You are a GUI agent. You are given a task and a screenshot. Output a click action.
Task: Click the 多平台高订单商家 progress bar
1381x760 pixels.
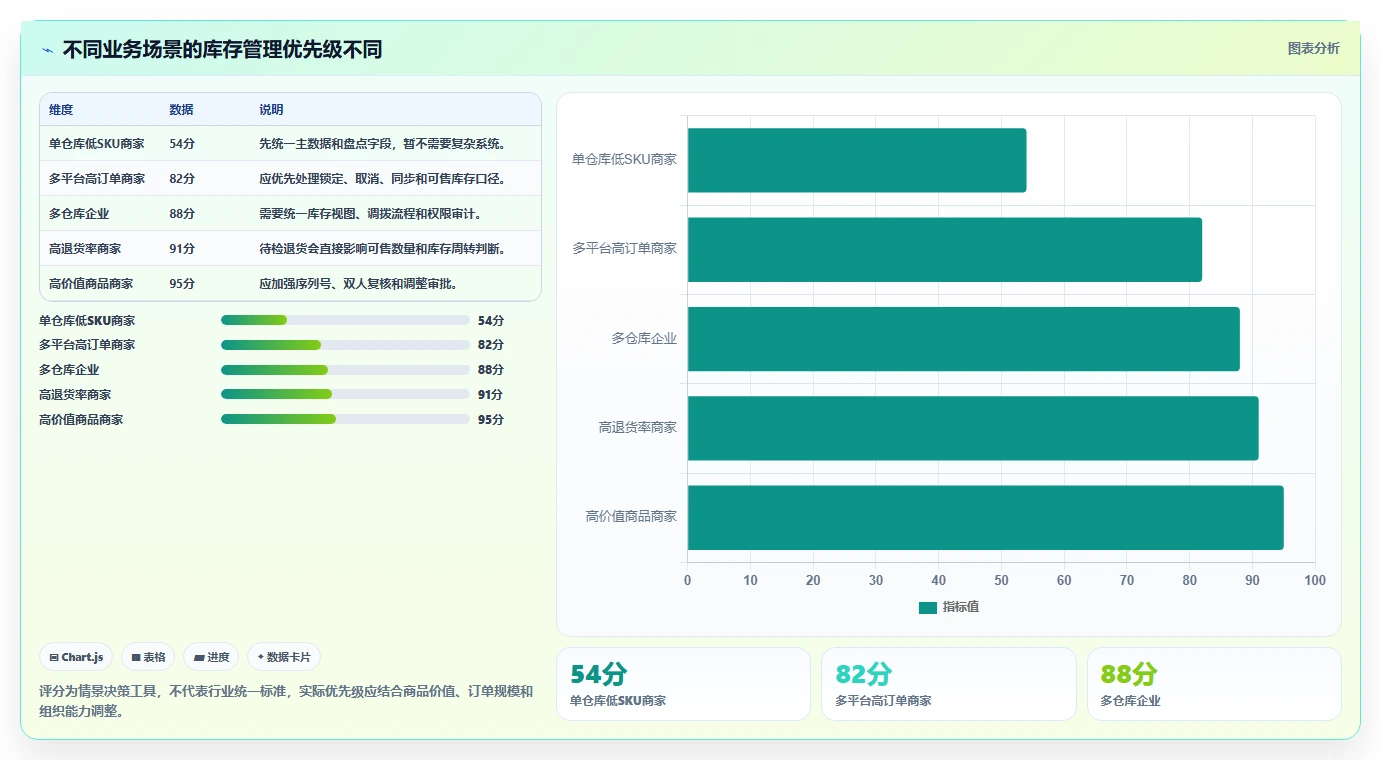[345, 345]
